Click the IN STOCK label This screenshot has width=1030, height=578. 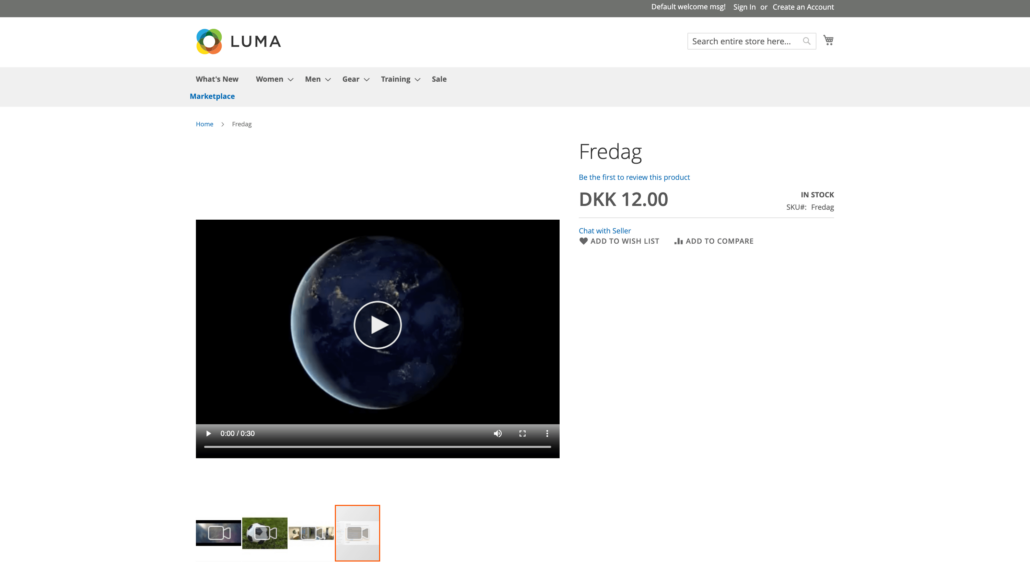[817, 195]
